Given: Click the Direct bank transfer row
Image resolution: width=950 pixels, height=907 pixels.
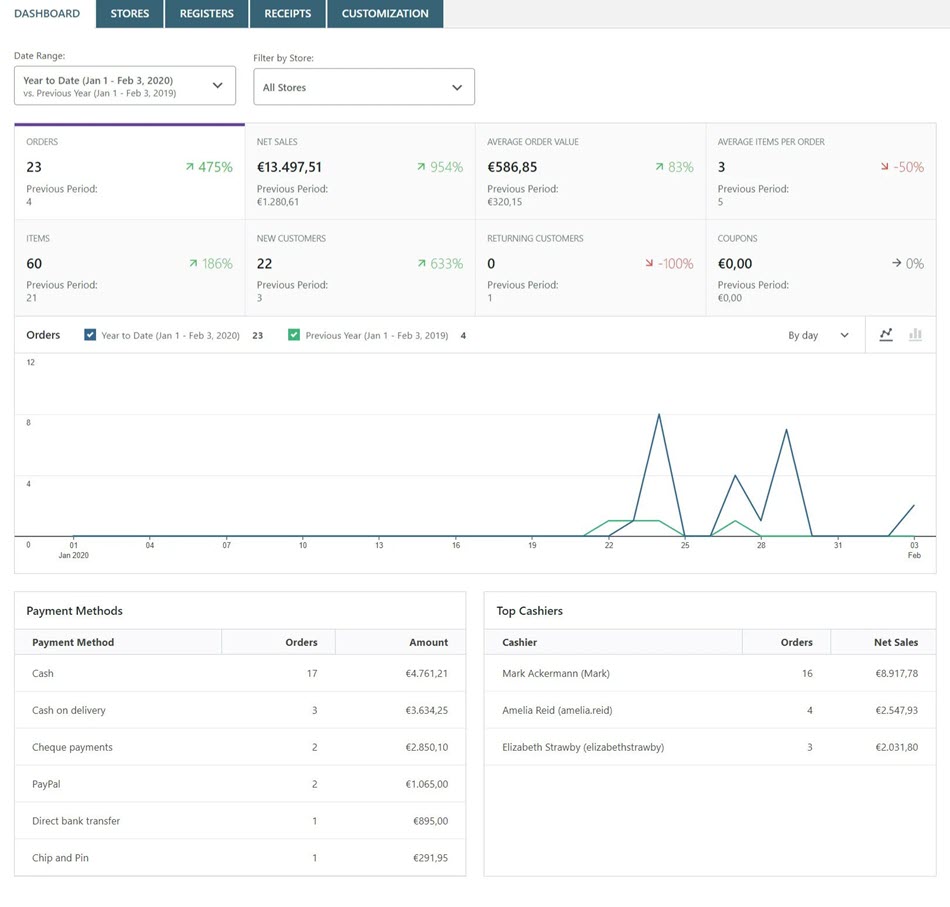Looking at the screenshot, I should (x=240, y=821).
